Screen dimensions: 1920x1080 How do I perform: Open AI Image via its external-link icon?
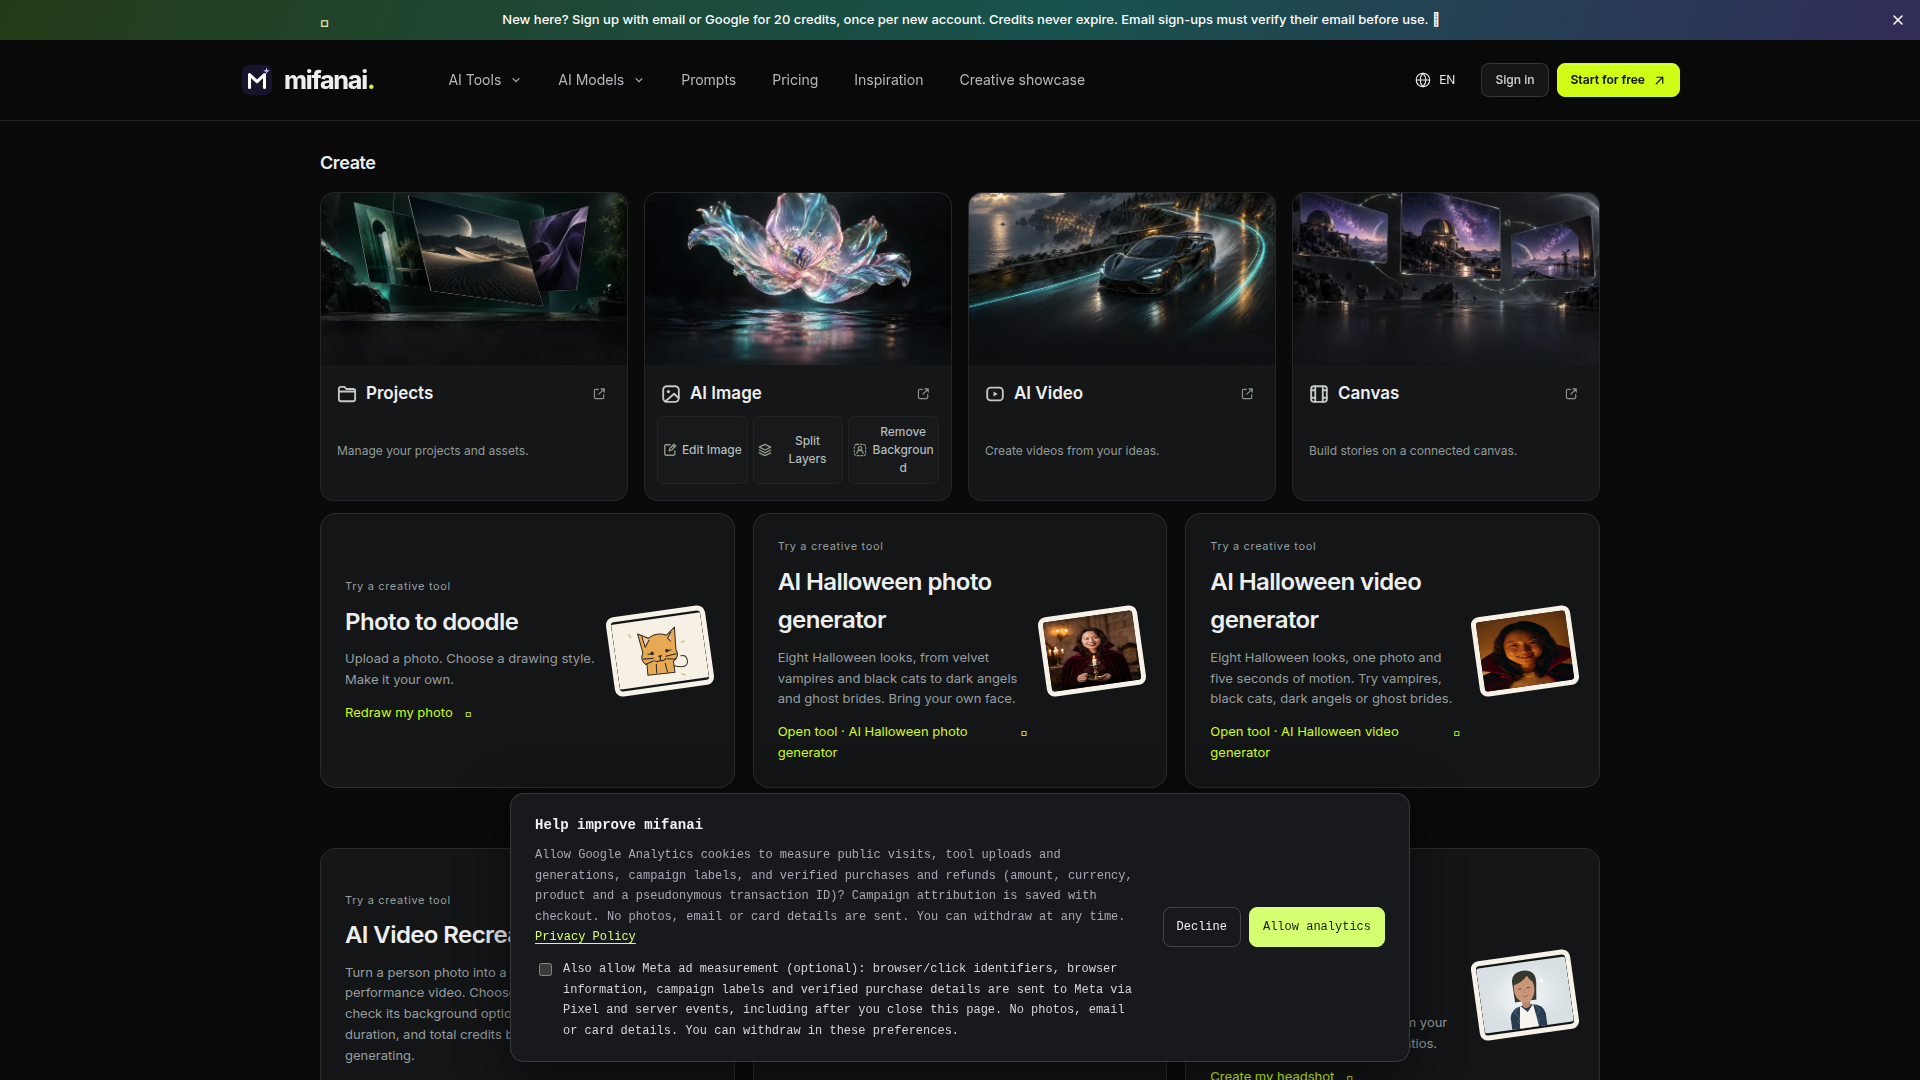(923, 394)
